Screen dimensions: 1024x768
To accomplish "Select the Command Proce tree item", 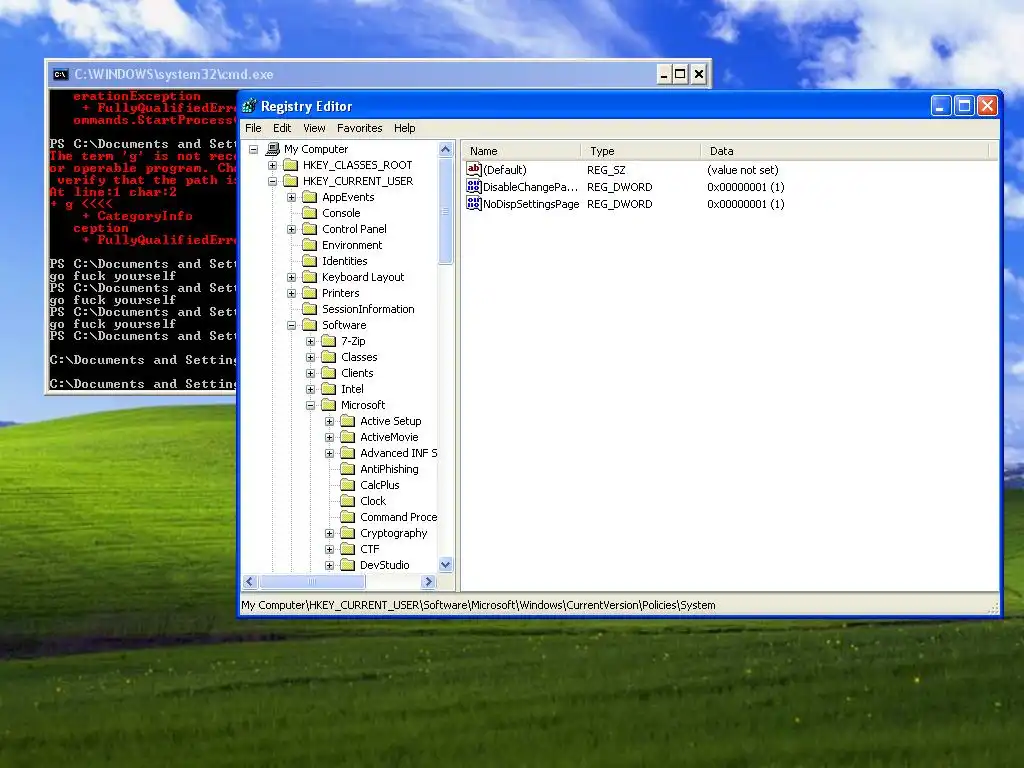I will (x=398, y=517).
